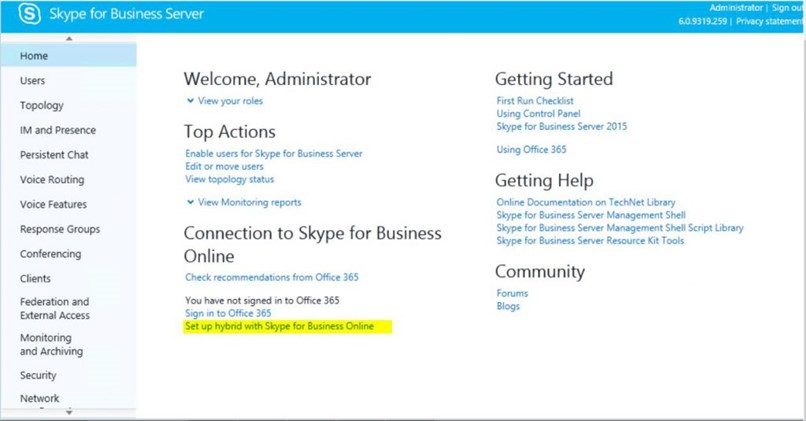This screenshot has width=806, height=421.
Task: Open the Privacy statement link
Action: coord(770,21)
